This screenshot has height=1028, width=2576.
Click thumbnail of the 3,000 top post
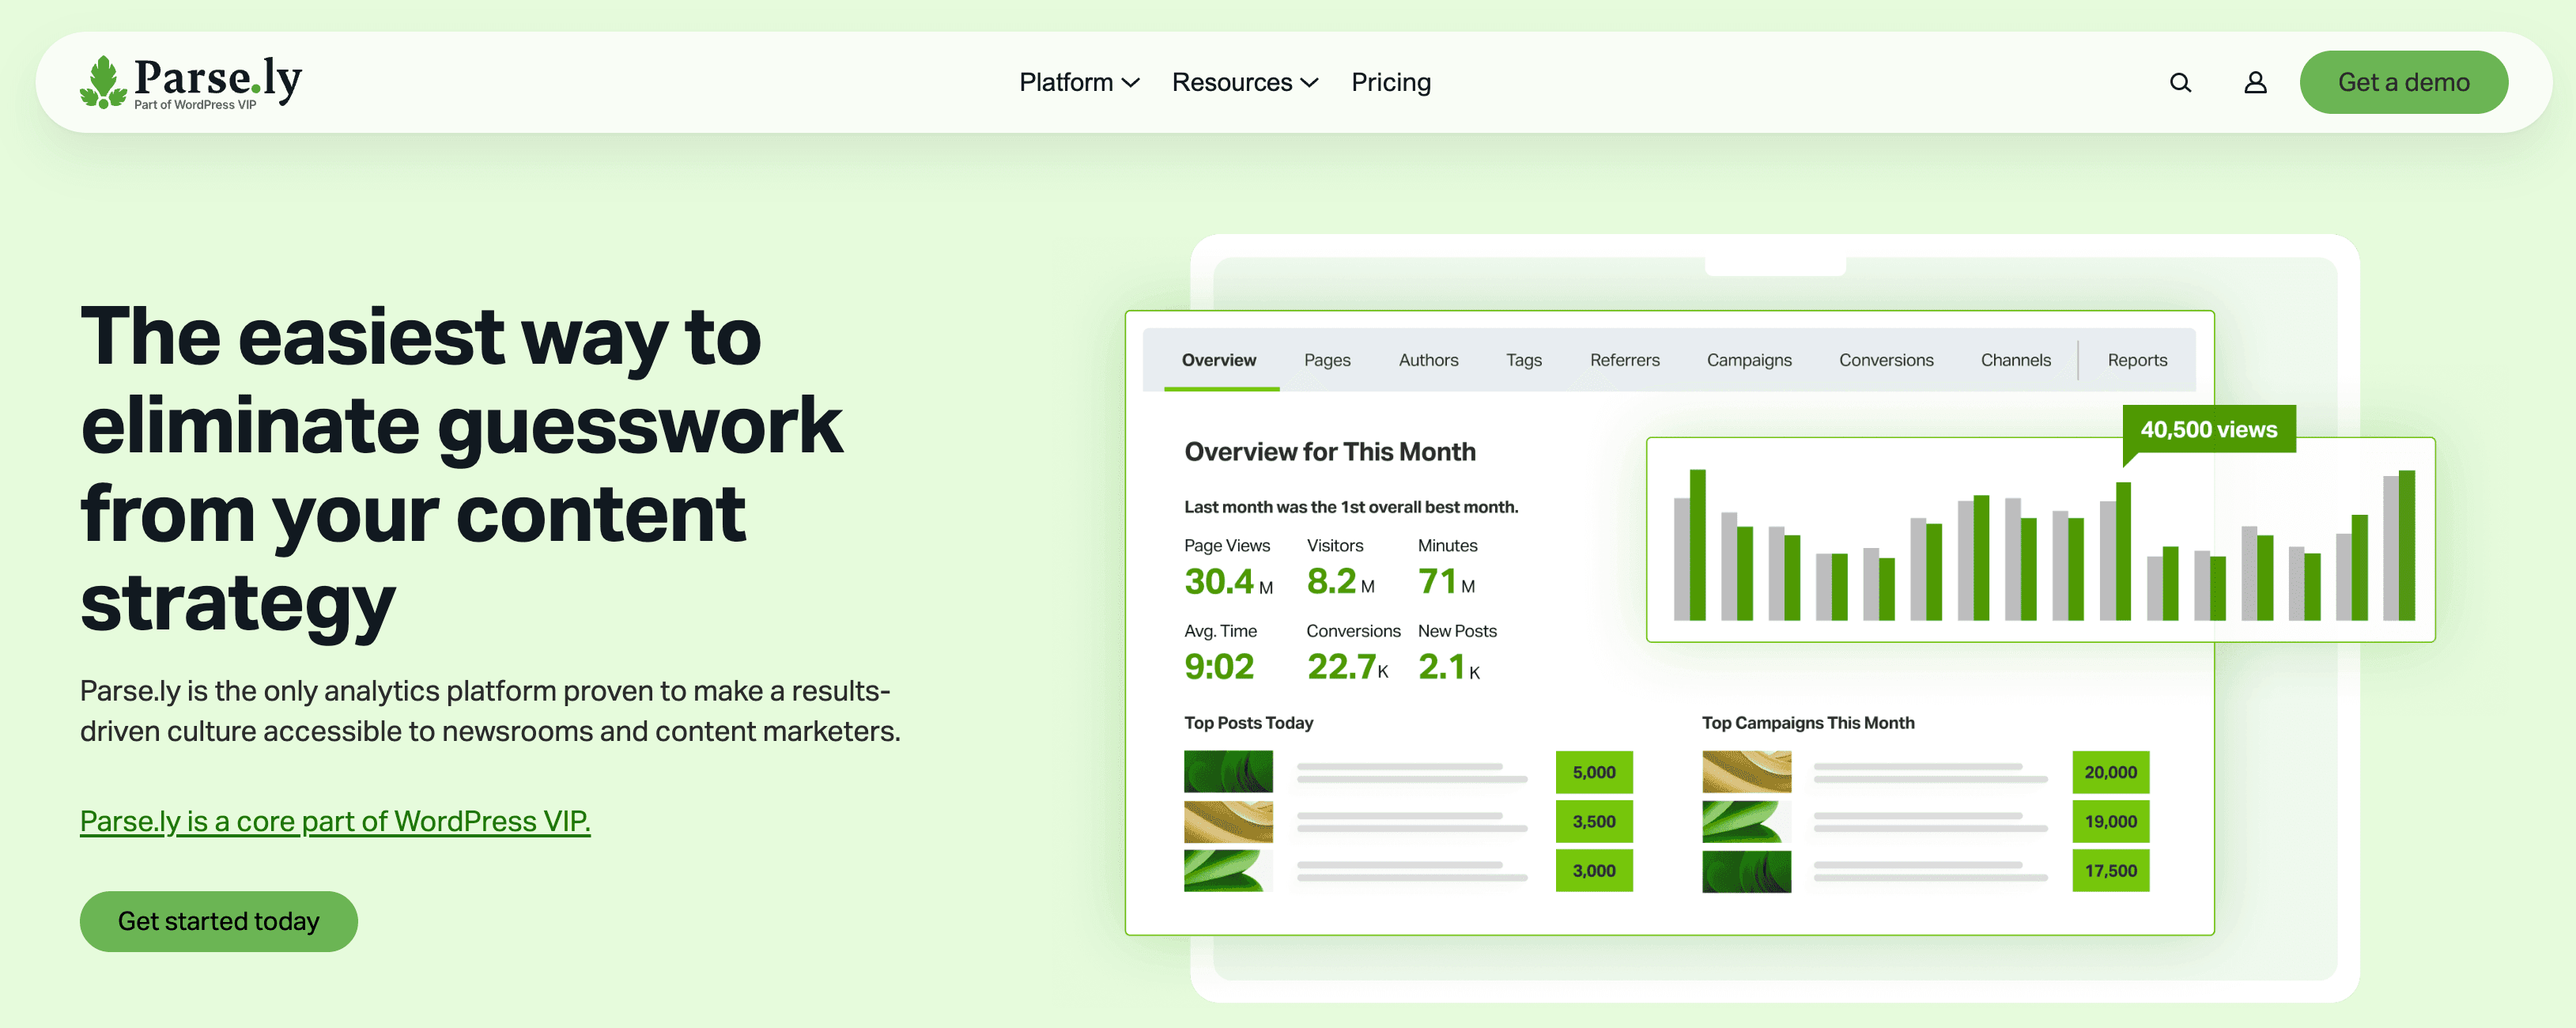[x=1228, y=870]
